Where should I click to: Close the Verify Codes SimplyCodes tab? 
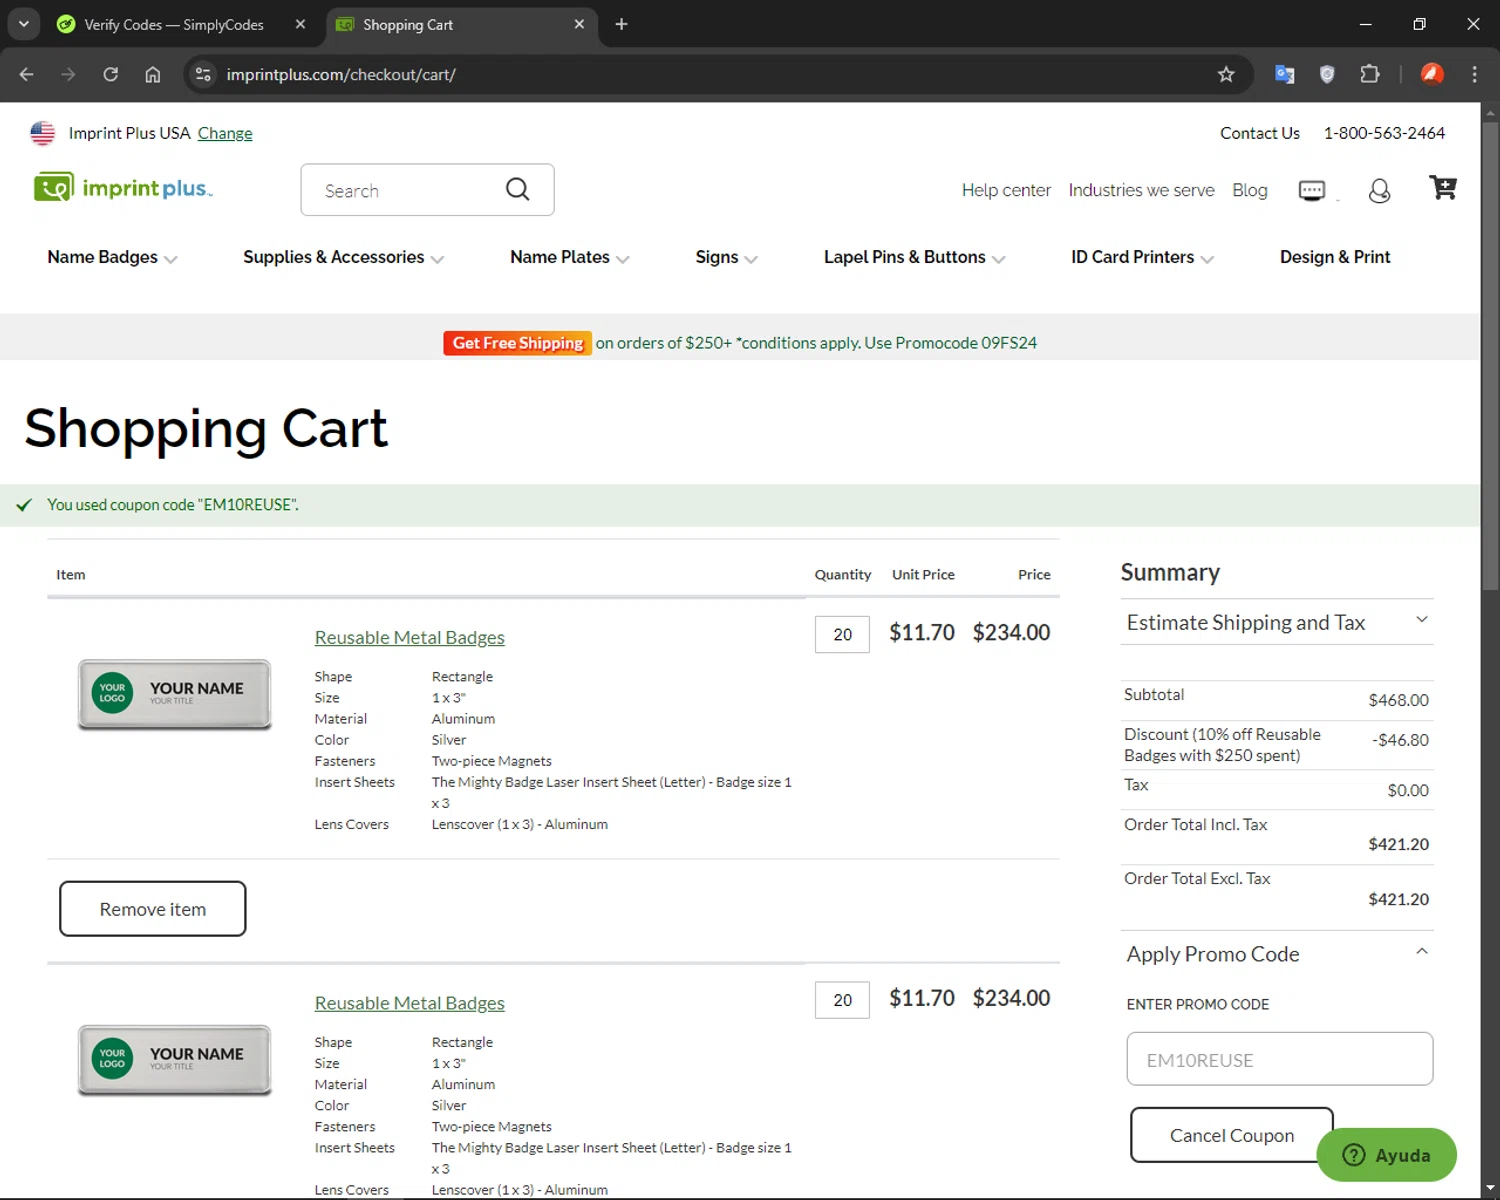(x=300, y=24)
